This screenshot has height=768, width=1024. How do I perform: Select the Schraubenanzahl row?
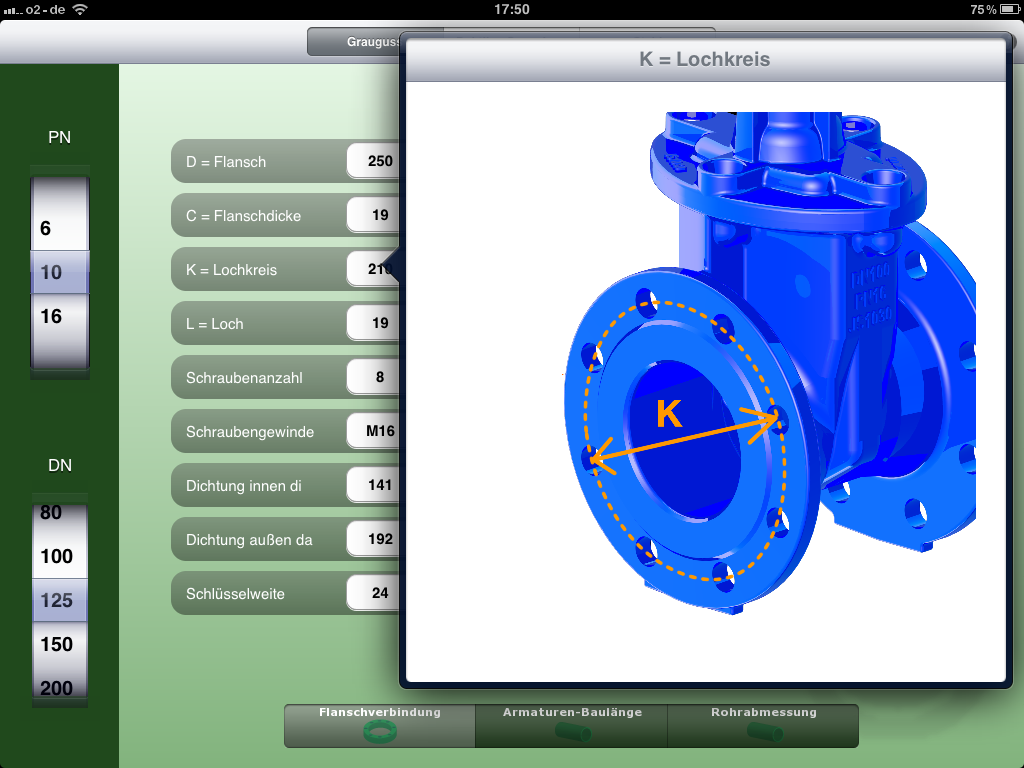pos(262,377)
